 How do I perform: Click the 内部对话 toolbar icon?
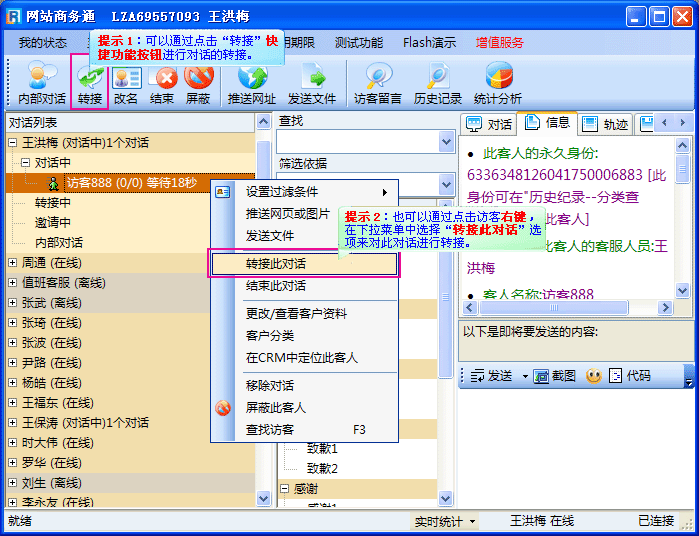[x=42, y=84]
